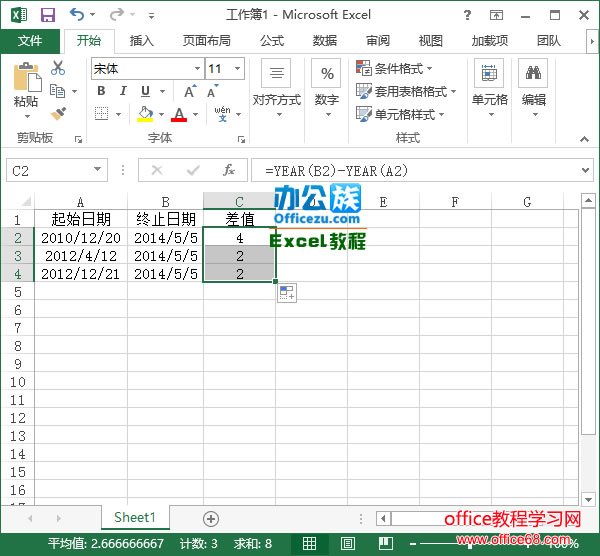The height and width of the screenshot is (556, 600).
Task: Click the Auto Fill Options icon
Action: tap(287, 293)
